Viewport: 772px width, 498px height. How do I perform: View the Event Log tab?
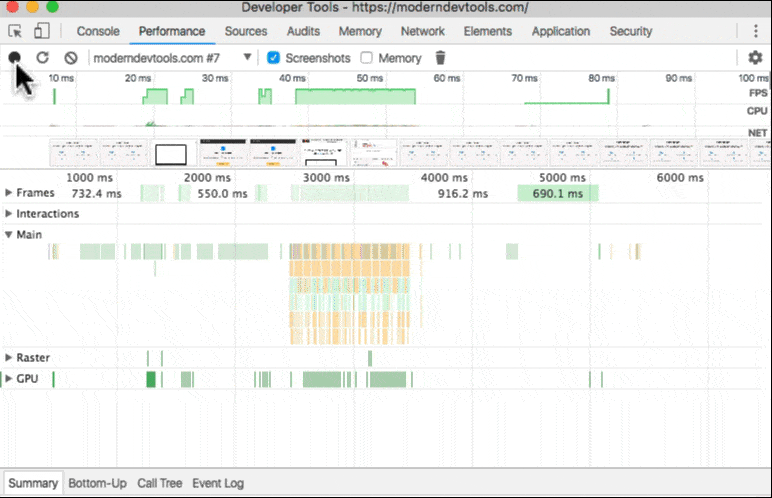pos(218,483)
